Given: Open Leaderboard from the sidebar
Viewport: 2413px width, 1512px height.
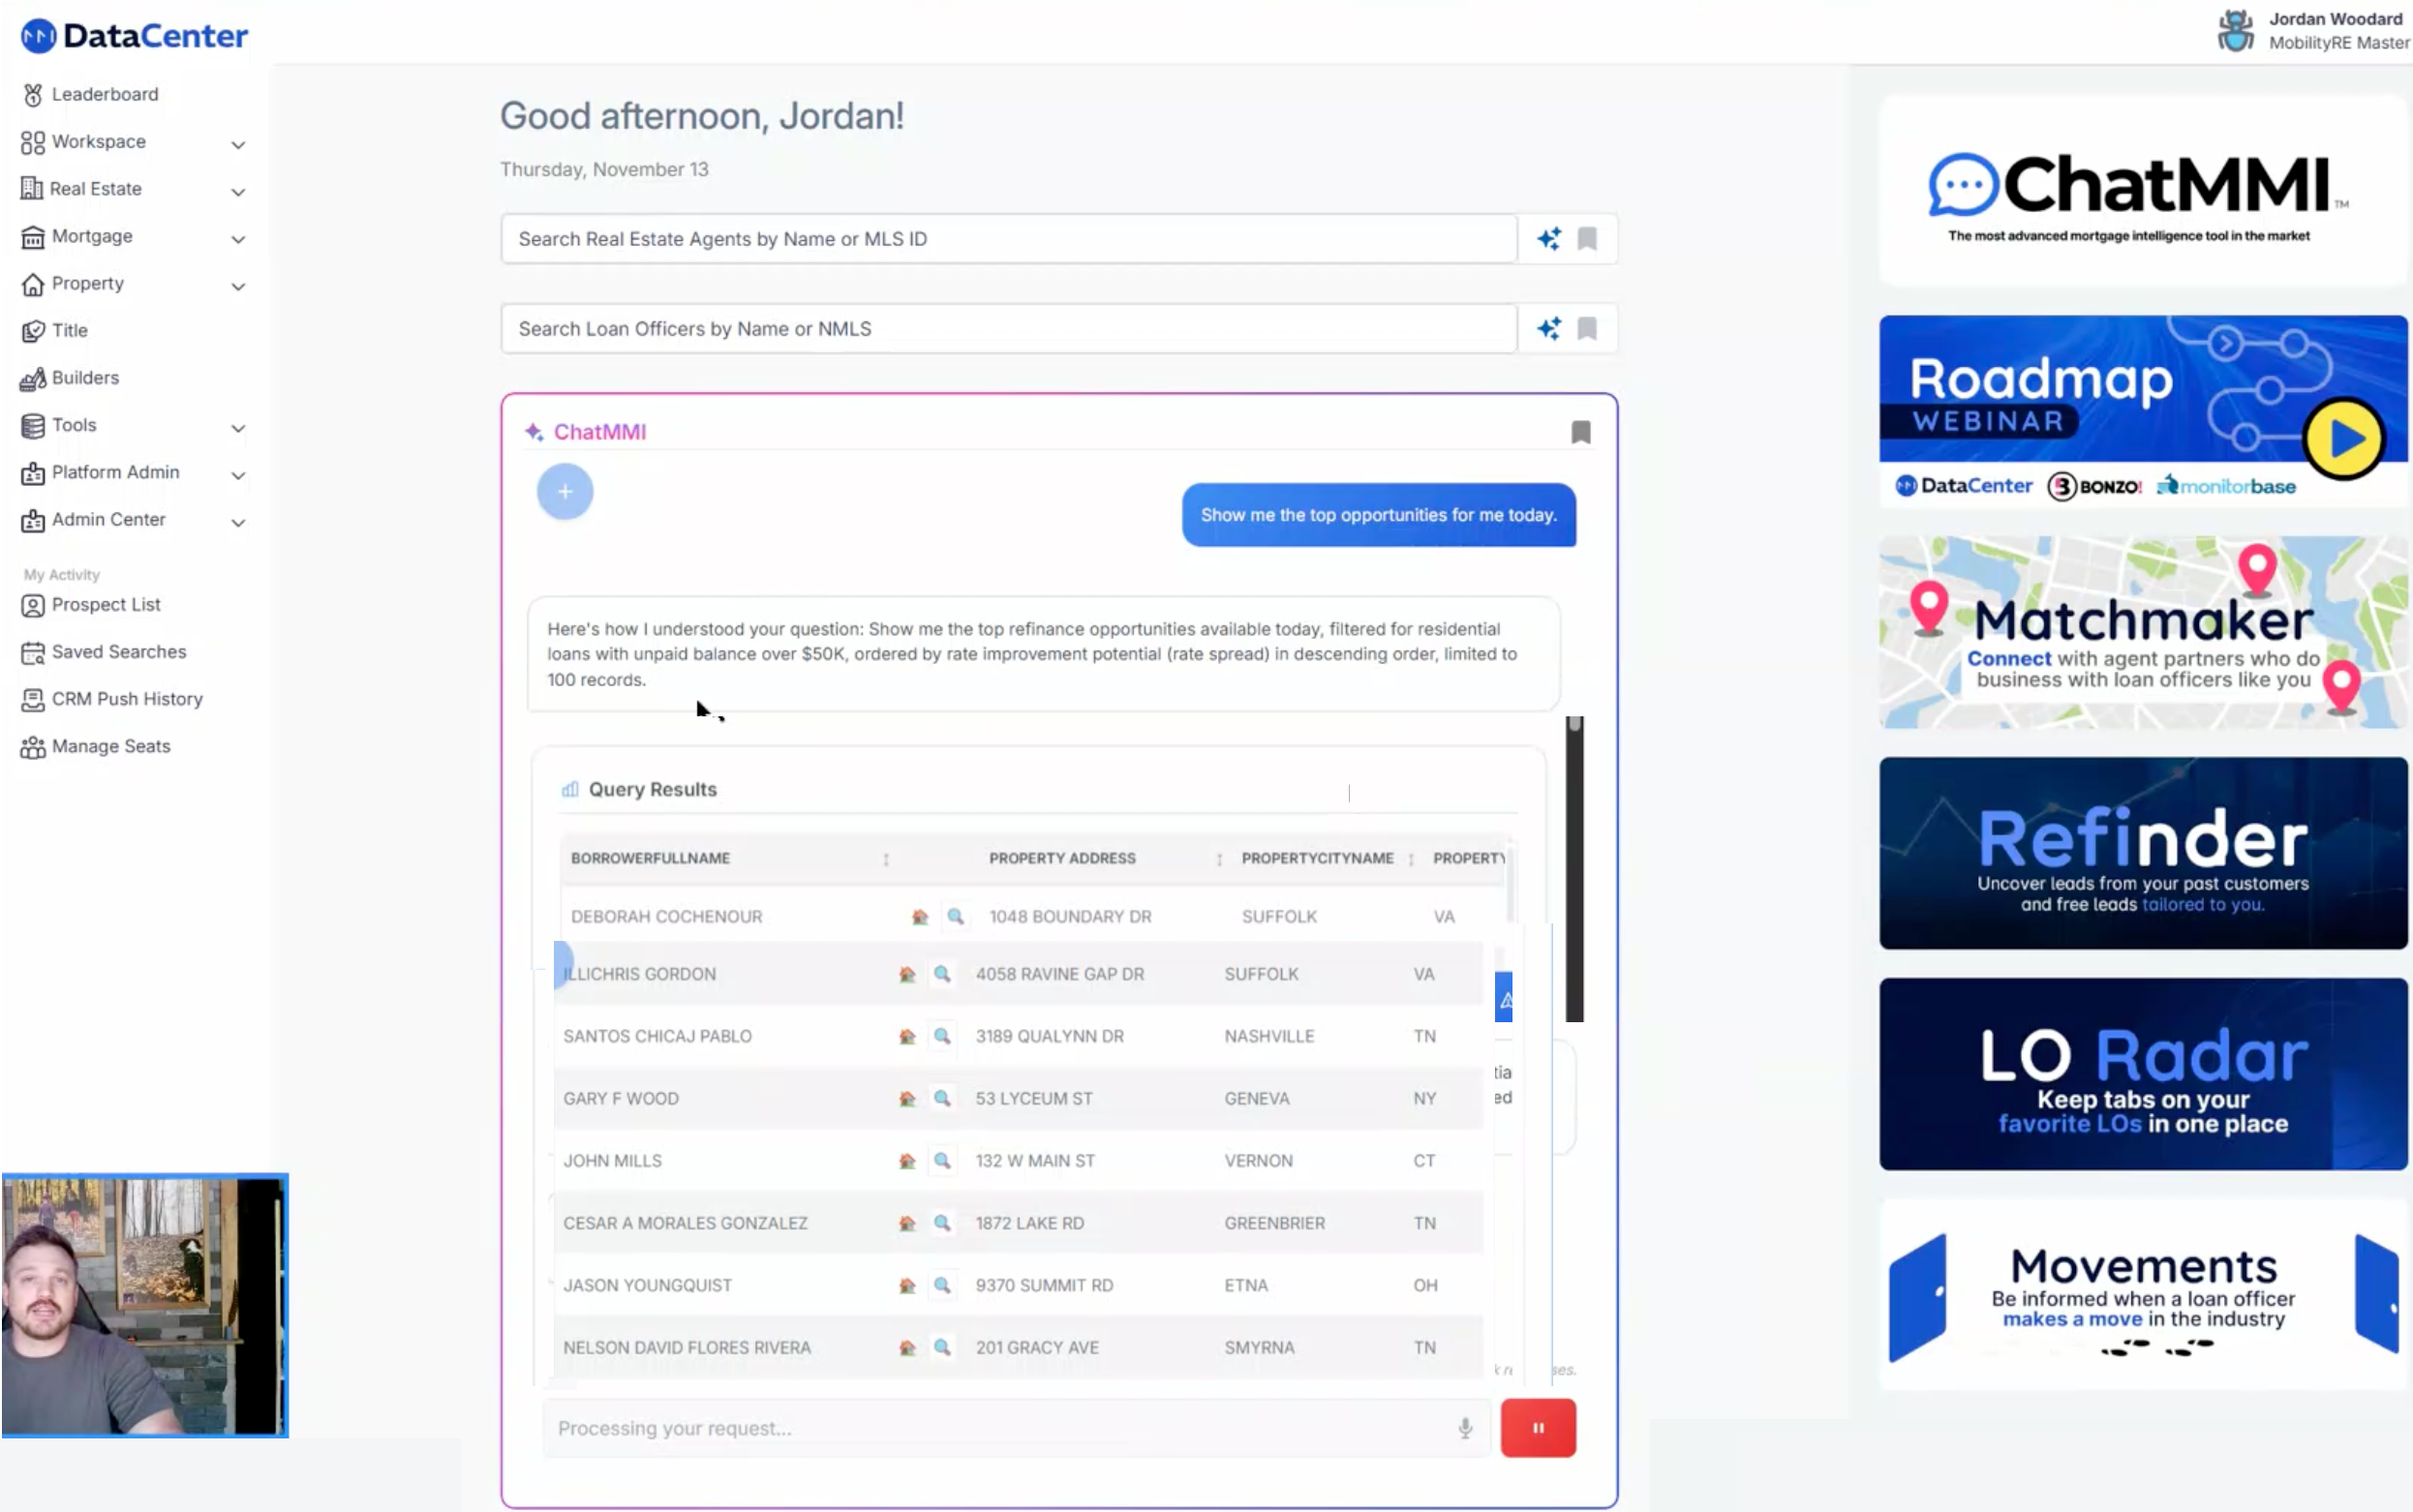Looking at the screenshot, I should click(x=104, y=94).
